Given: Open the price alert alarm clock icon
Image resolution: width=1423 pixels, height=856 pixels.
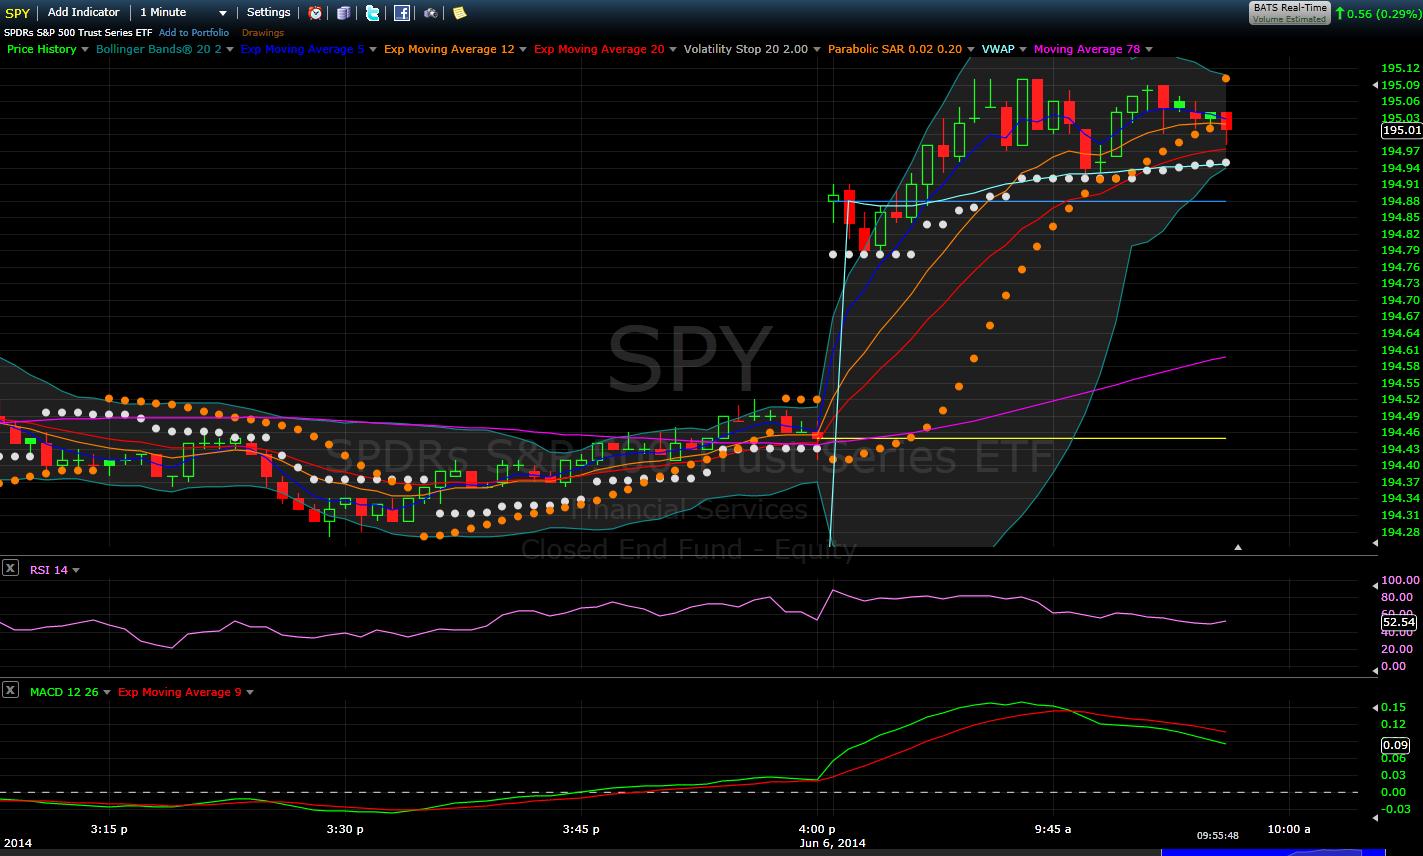Looking at the screenshot, I should click(315, 13).
